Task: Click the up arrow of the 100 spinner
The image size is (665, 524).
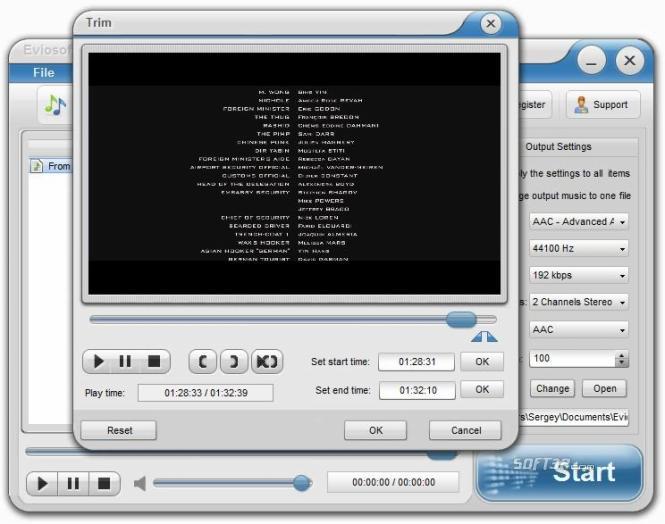Action: tap(622, 355)
